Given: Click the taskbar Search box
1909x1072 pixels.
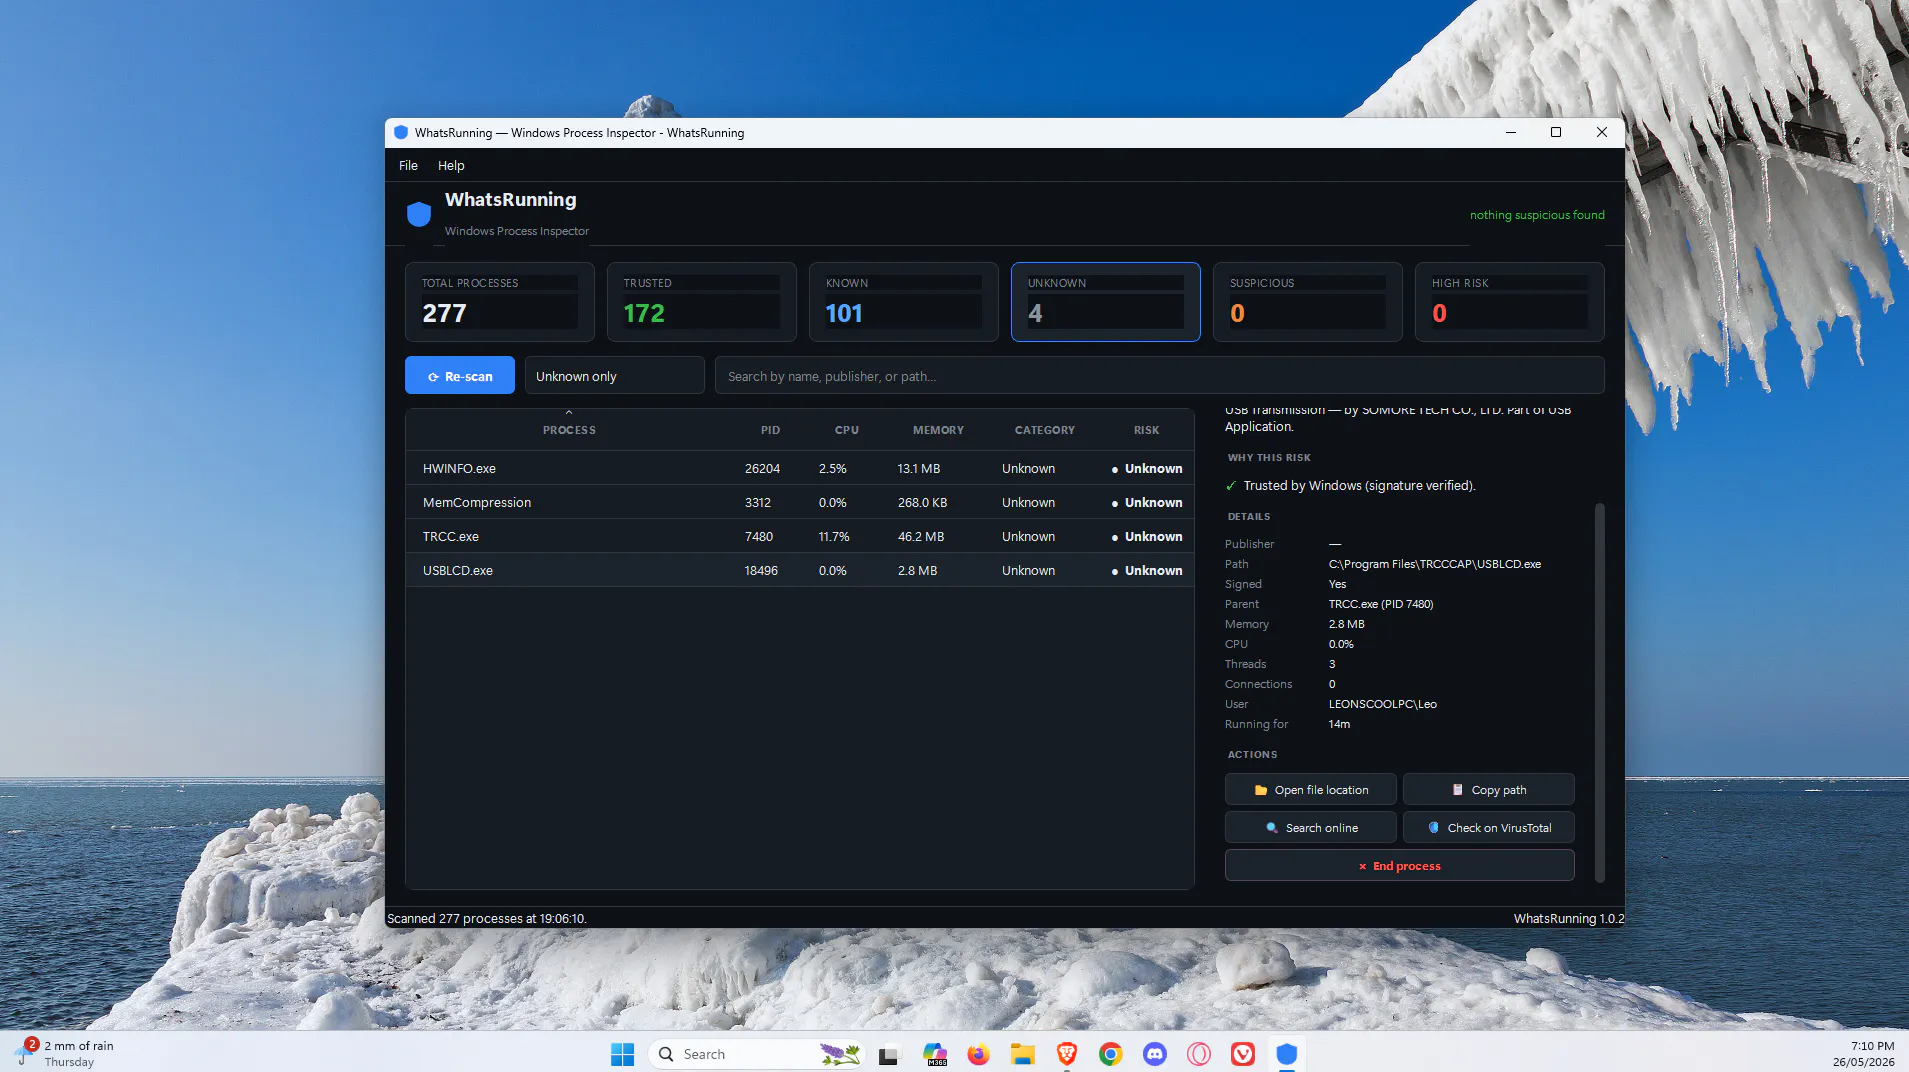Looking at the screenshot, I should (x=757, y=1054).
